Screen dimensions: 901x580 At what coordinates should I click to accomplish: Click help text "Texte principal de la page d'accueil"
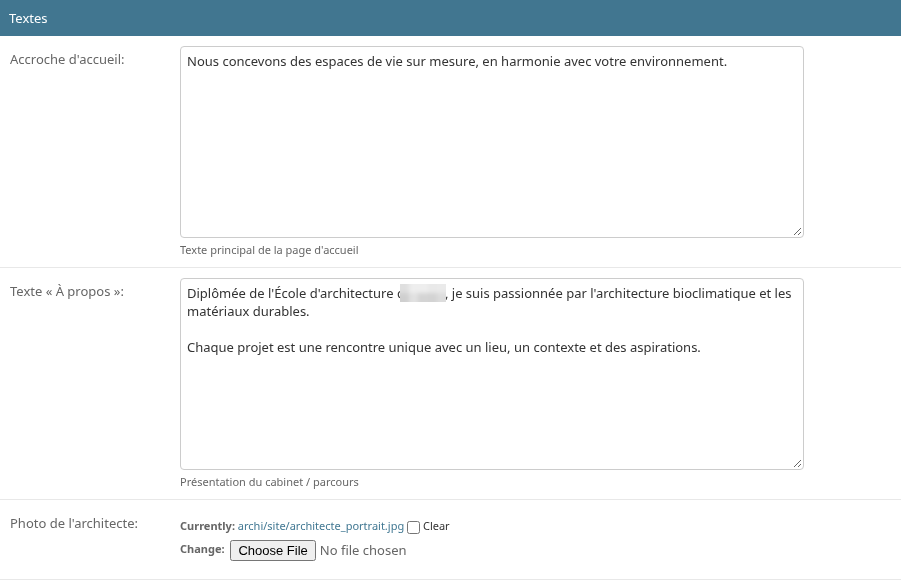(269, 250)
